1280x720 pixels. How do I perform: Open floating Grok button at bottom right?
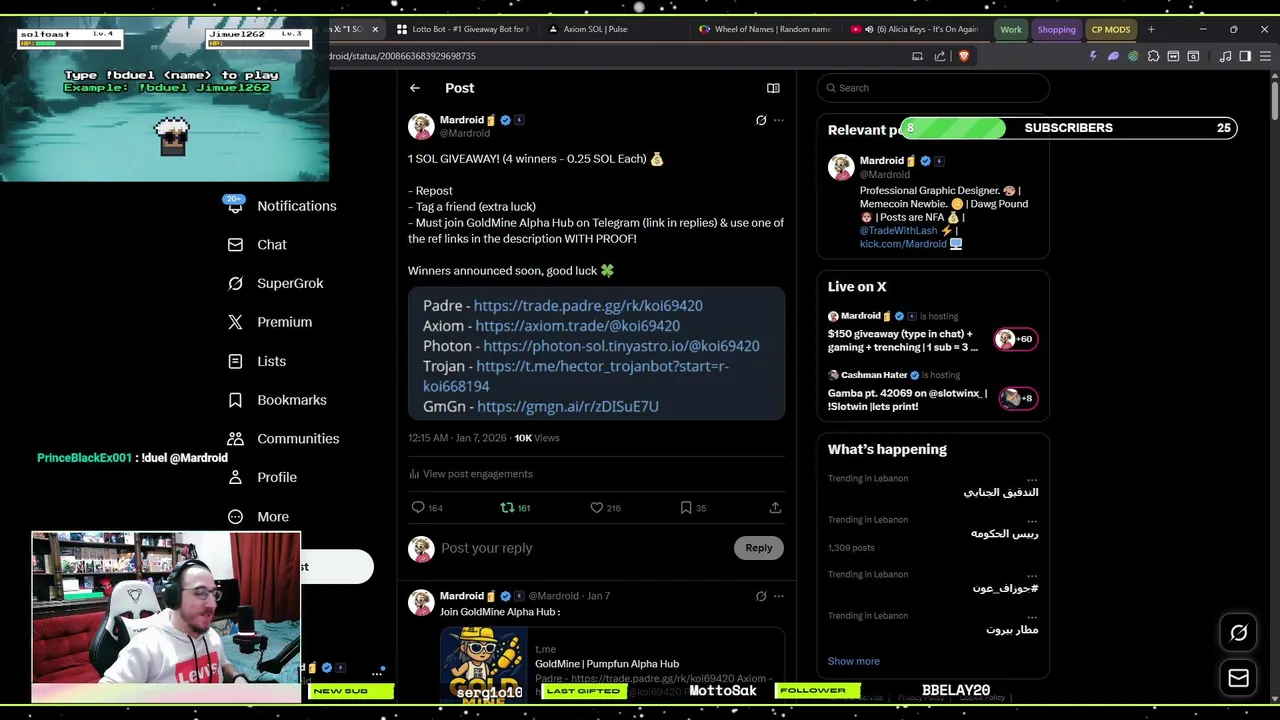click(x=1238, y=633)
